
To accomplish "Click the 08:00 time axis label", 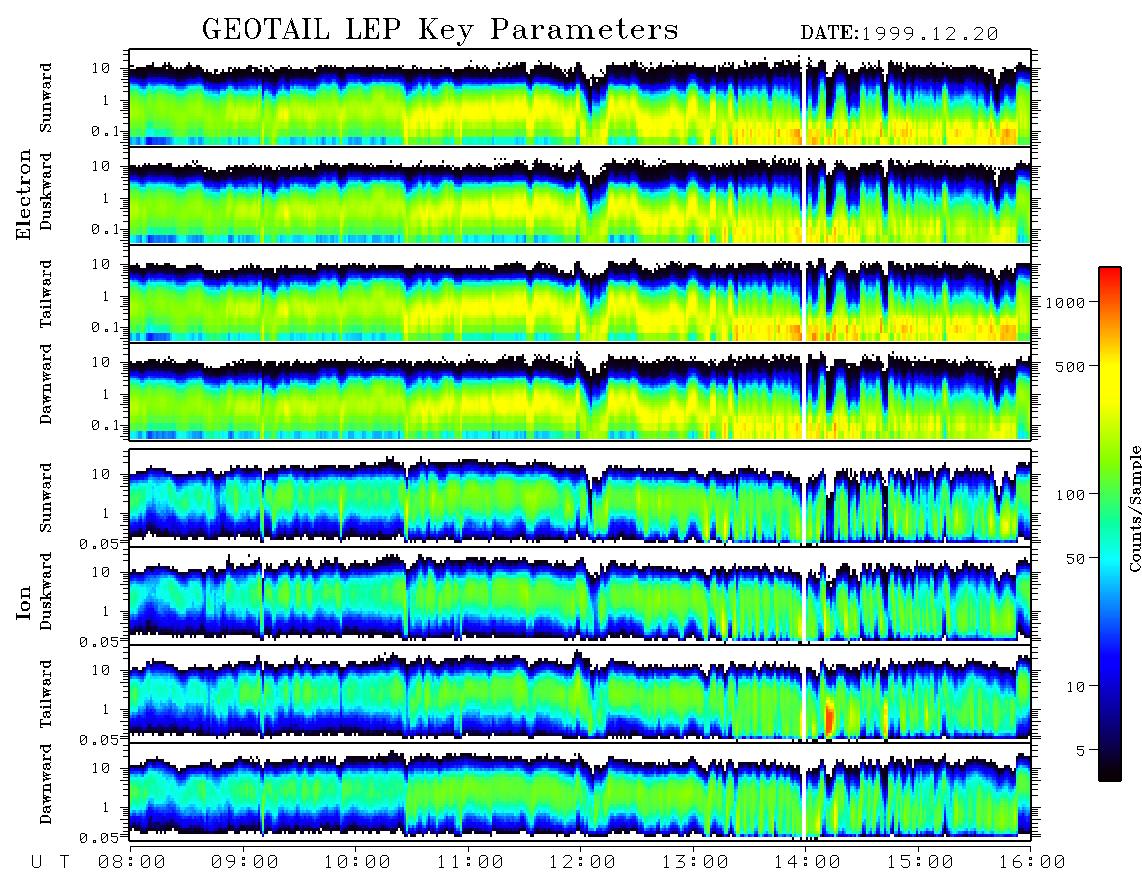I will [x=132, y=862].
